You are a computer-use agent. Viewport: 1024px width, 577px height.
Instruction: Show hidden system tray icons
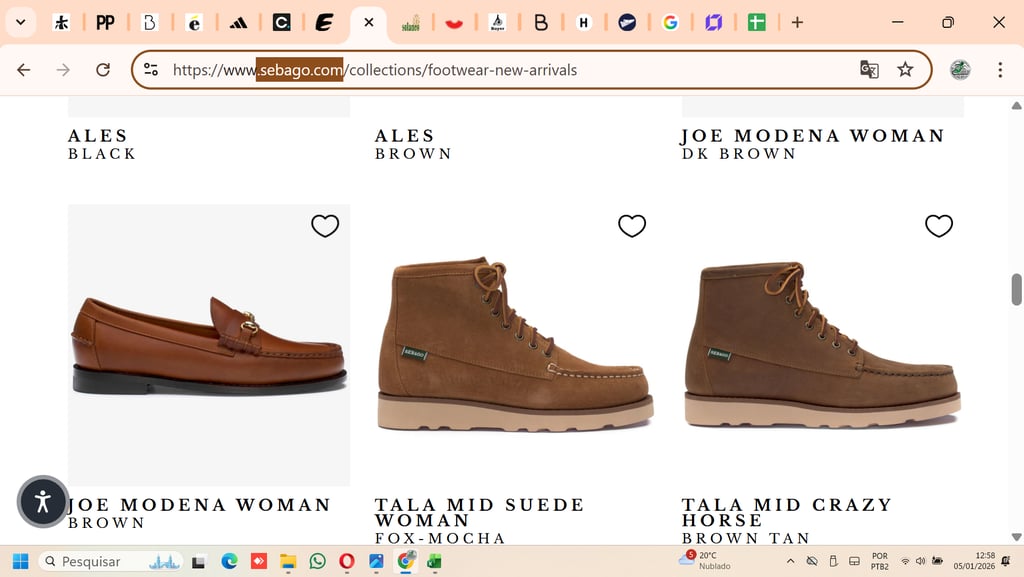790,561
